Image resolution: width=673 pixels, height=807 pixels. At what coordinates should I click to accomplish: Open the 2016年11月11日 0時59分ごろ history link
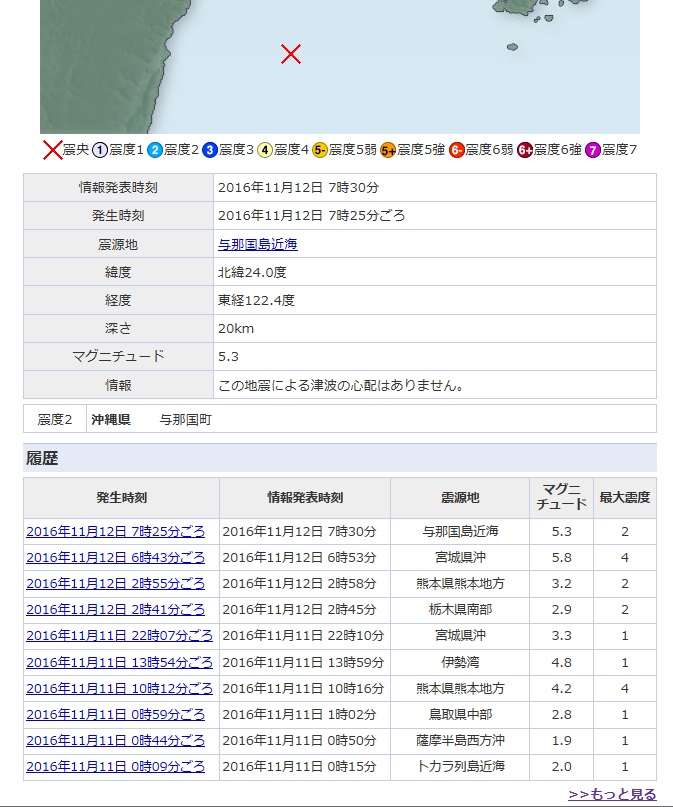(x=115, y=714)
